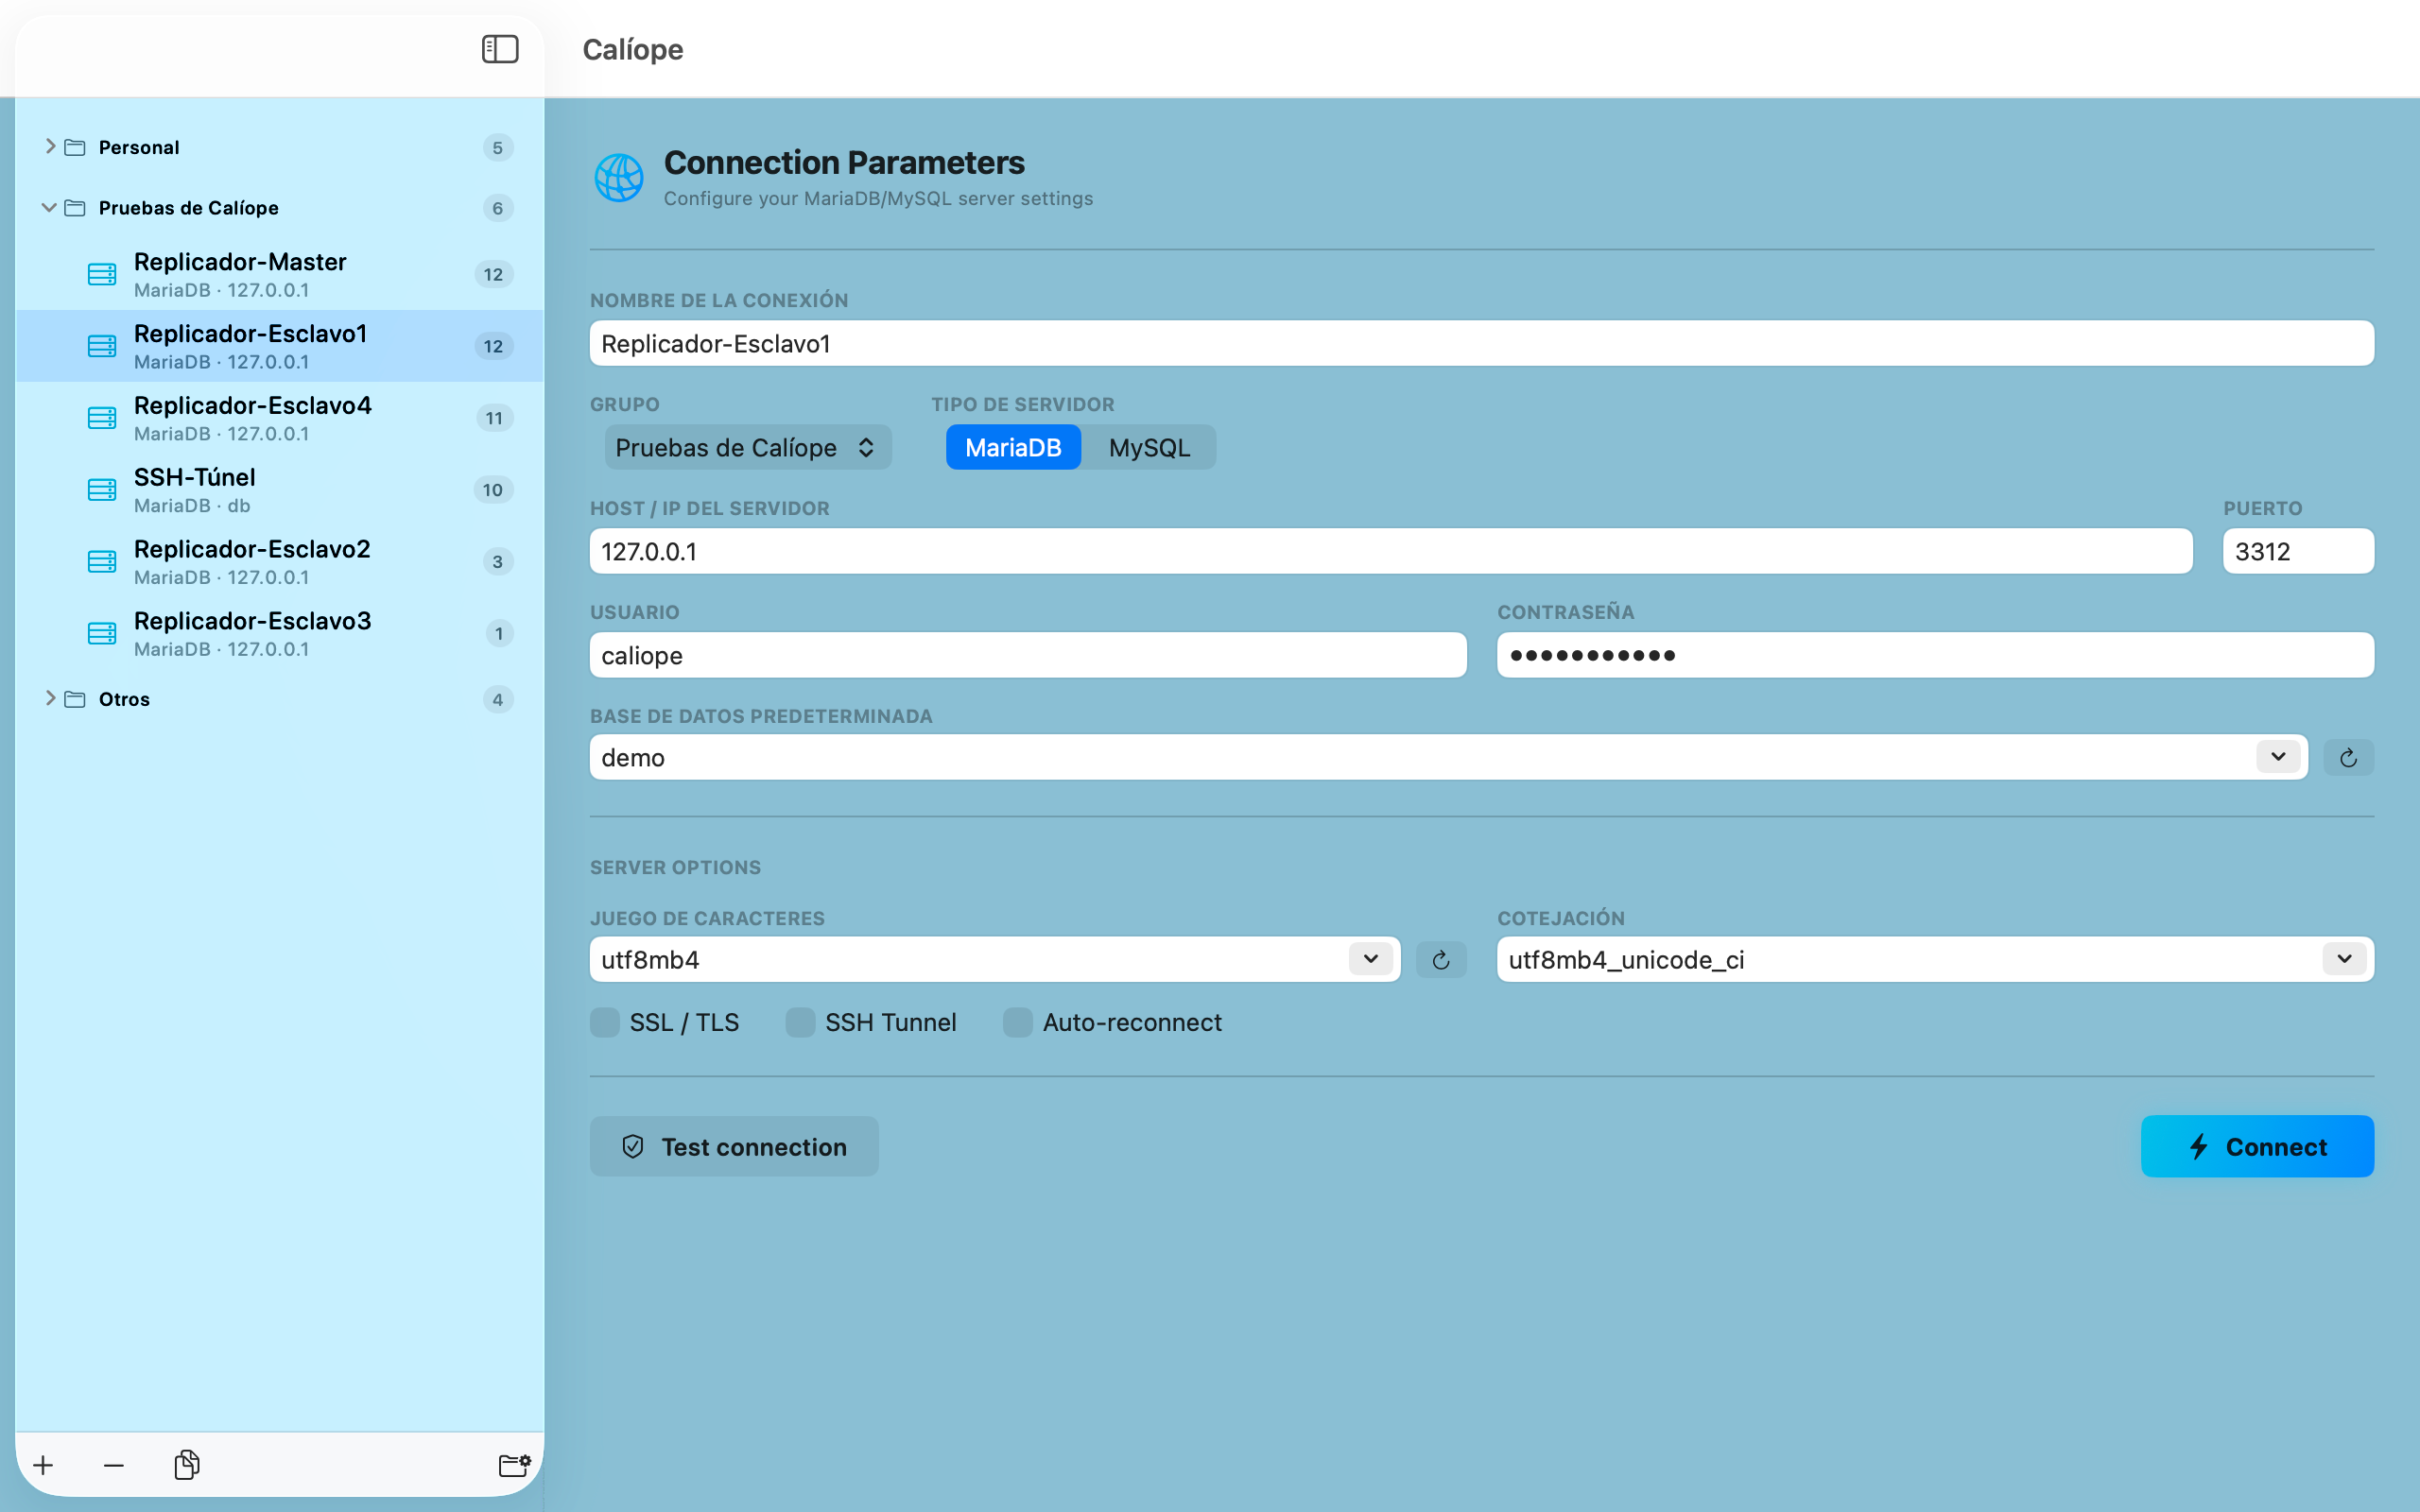Viewport: 2420px width, 1512px height.
Task: Enable the SSL / TLS checkbox
Action: coord(605,1022)
